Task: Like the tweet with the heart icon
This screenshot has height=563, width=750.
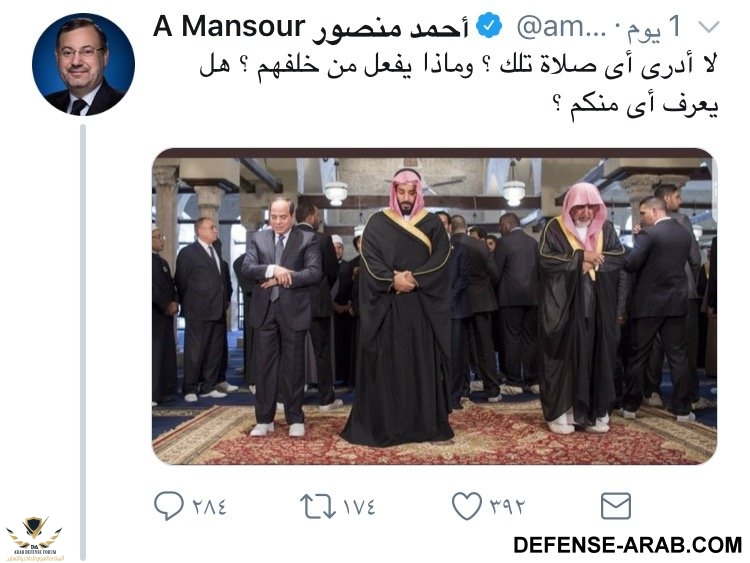Action: click(467, 506)
